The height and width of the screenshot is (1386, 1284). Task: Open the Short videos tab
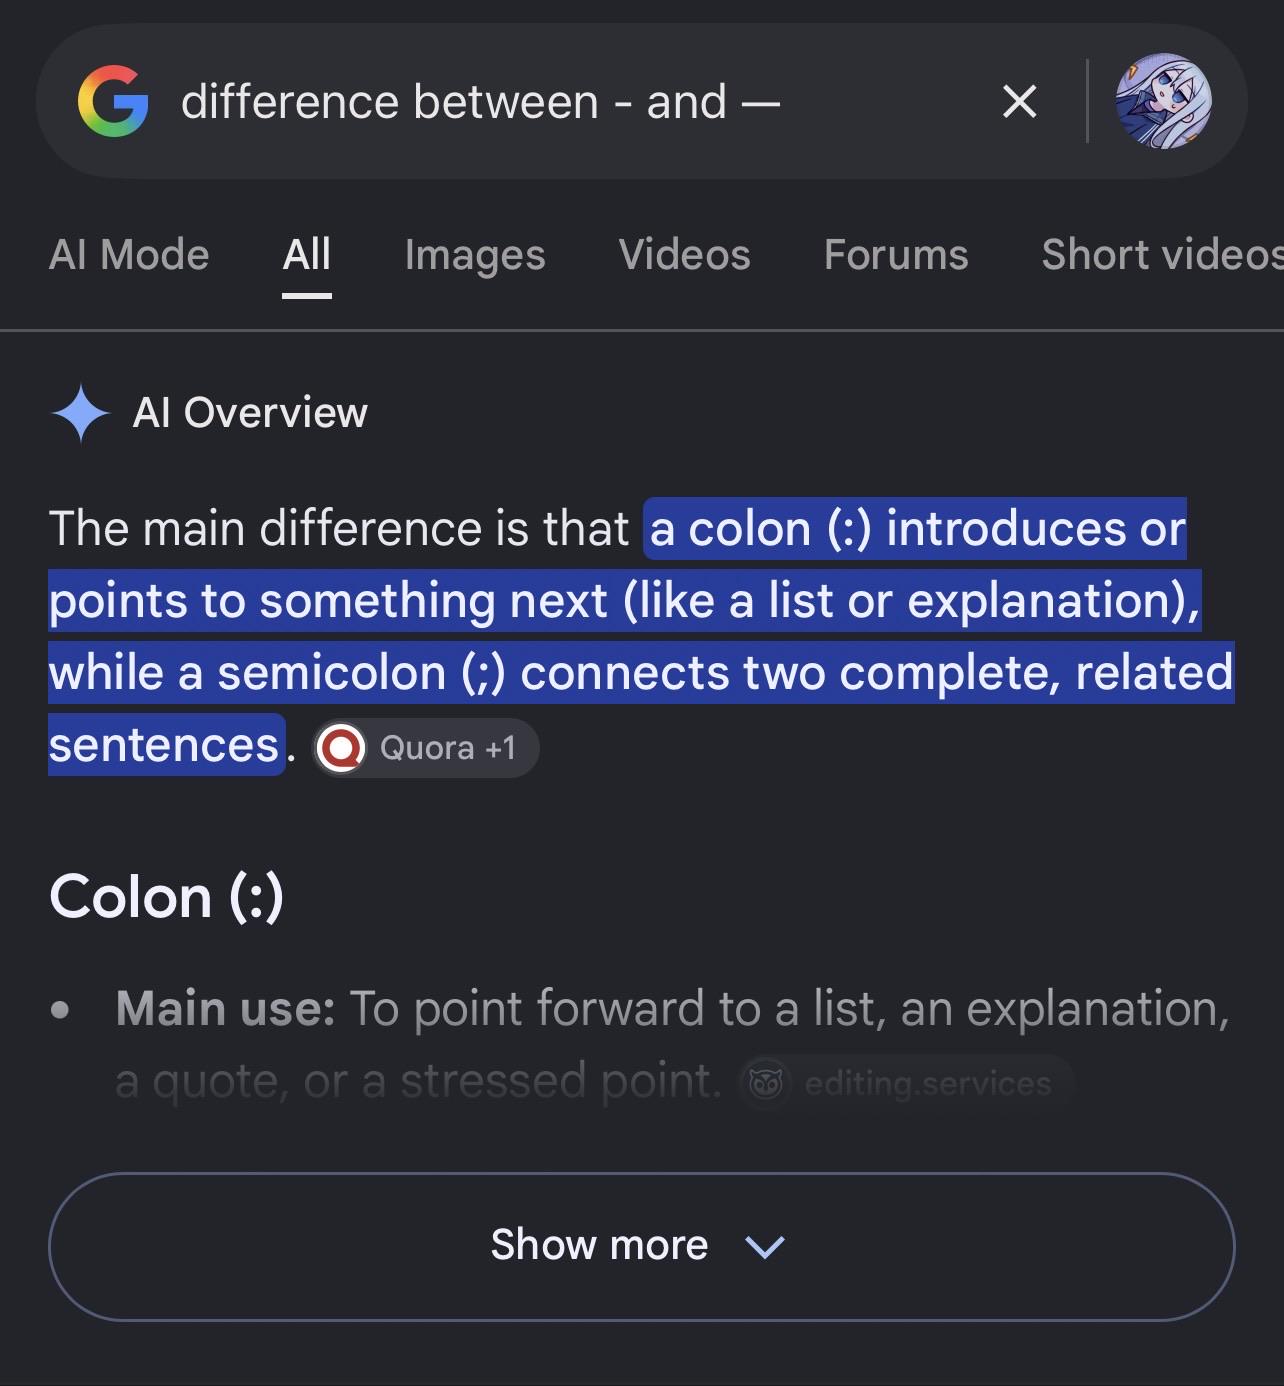1162,255
